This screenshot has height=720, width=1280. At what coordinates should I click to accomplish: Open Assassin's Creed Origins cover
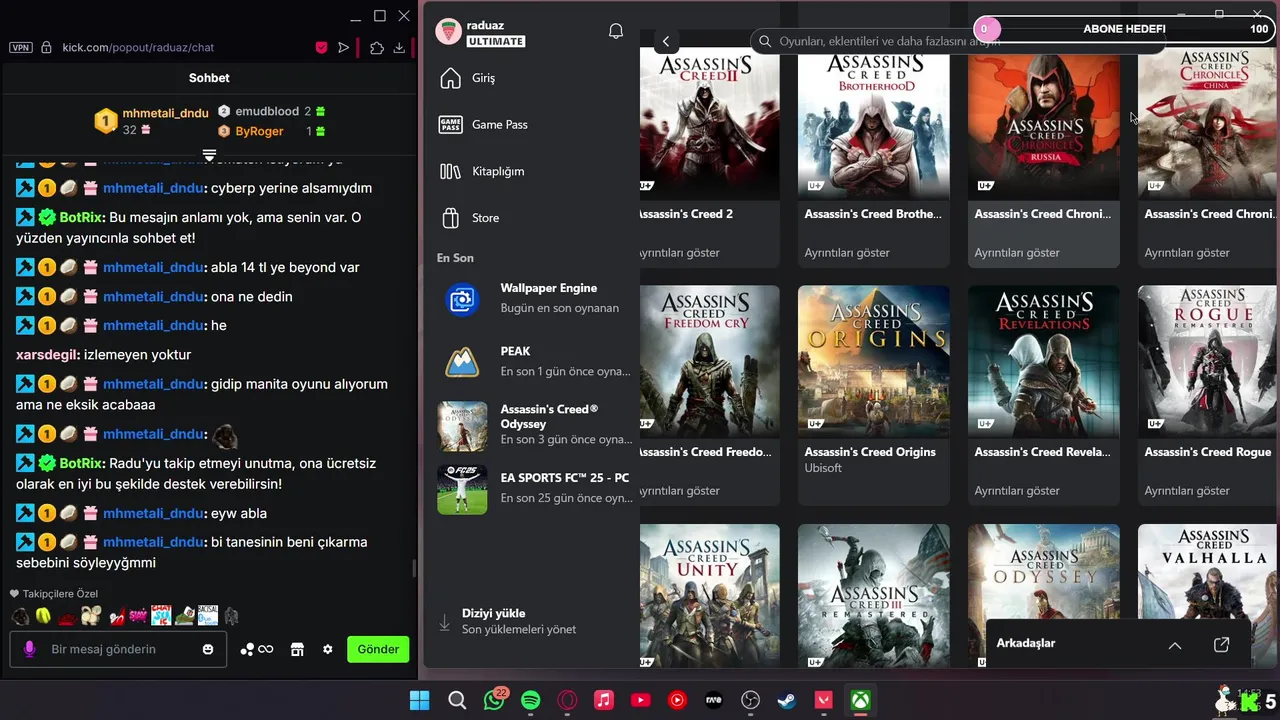coord(874,361)
